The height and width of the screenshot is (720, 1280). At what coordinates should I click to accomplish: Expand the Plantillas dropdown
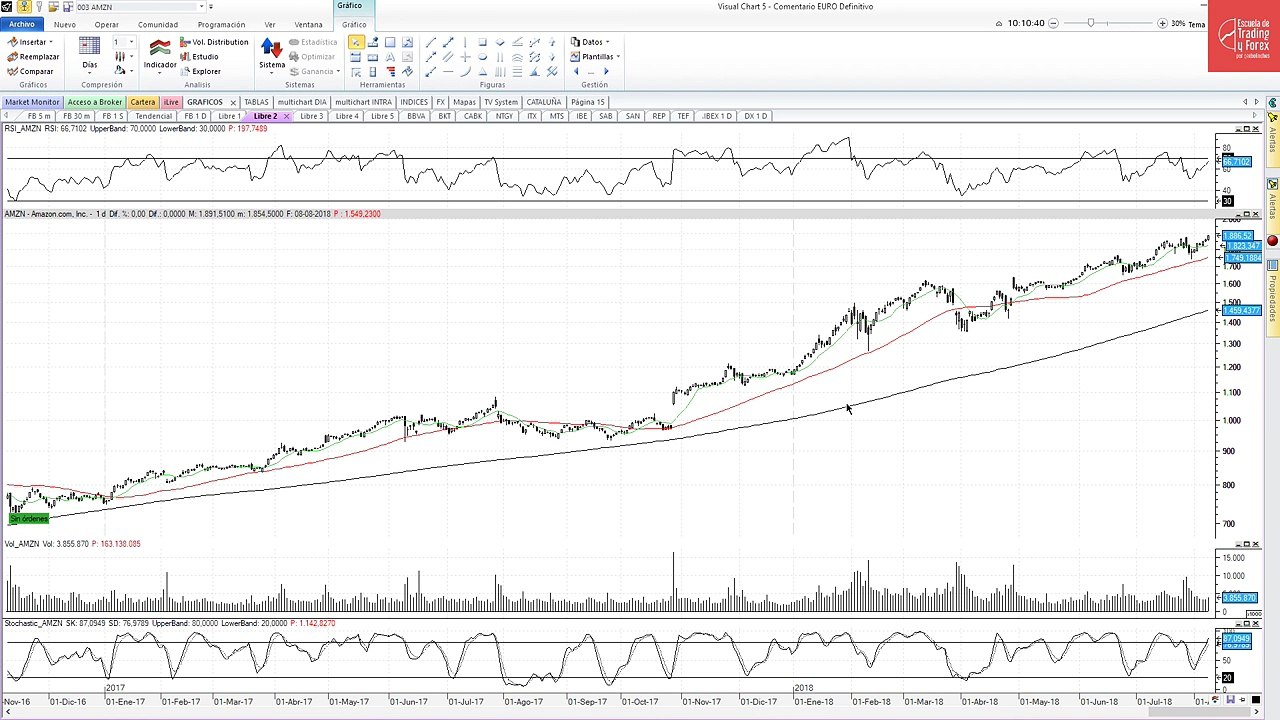coord(596,57)
